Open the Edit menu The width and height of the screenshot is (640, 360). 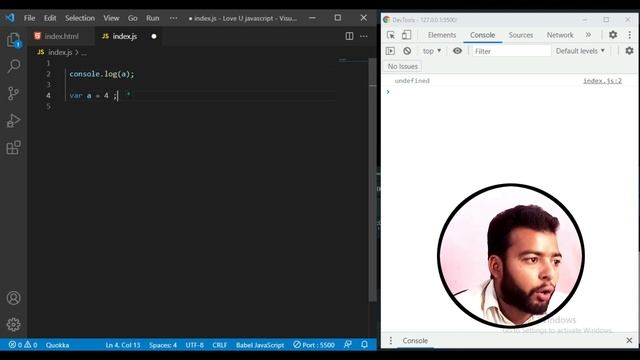pos(50,18)
